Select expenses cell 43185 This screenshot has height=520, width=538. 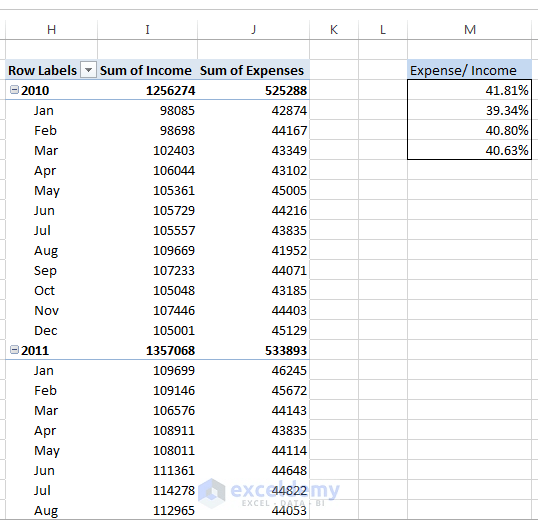pyautogui.click(x=254, y=290)
